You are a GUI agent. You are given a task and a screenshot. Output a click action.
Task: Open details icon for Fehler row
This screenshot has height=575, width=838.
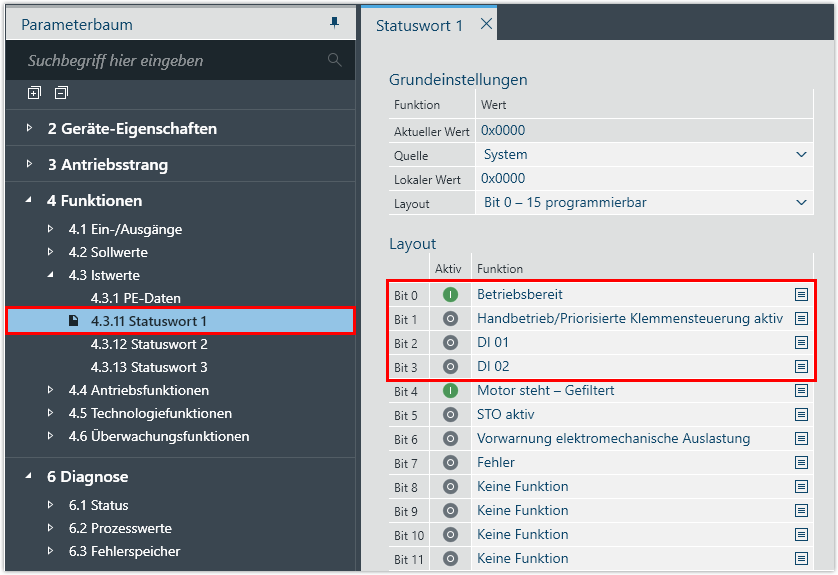(801, 463)
